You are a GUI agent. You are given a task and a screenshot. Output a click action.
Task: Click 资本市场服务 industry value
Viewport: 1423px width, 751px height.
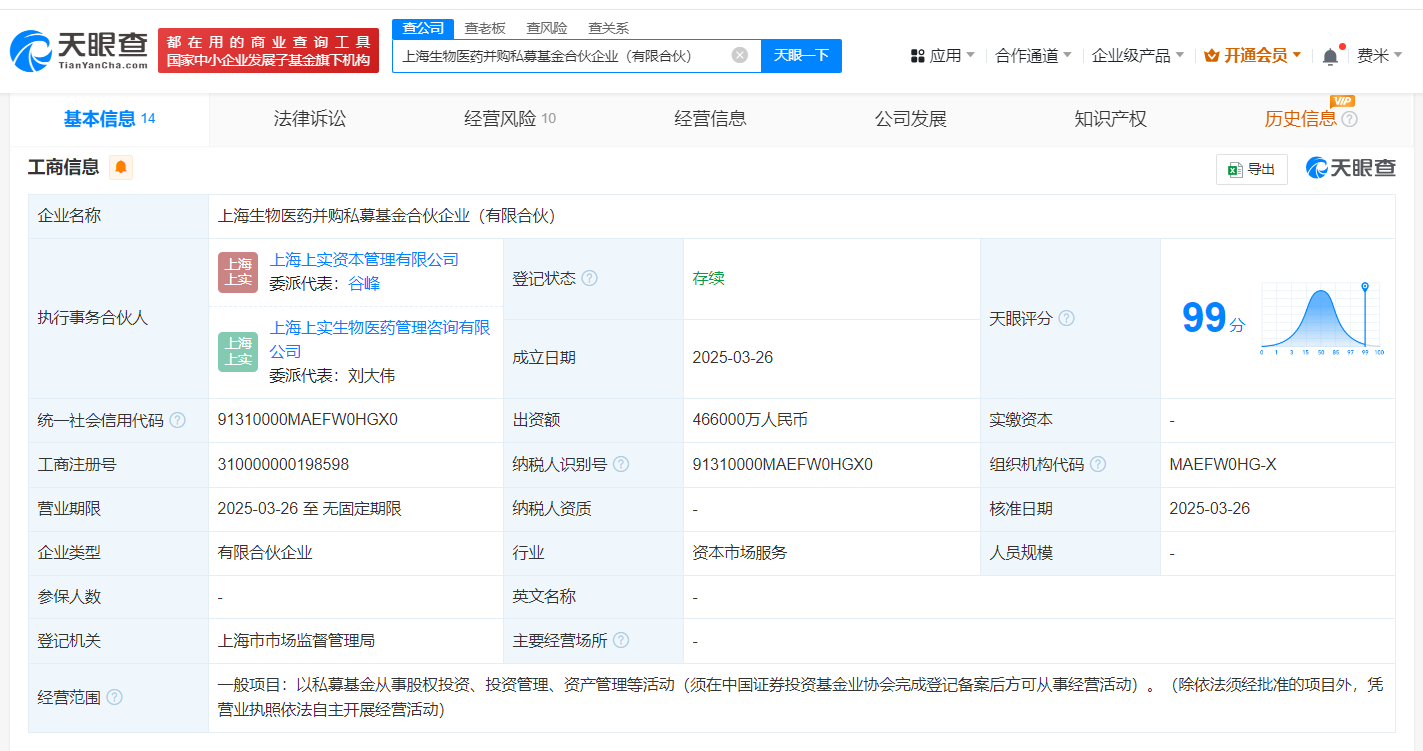[740, 552]
